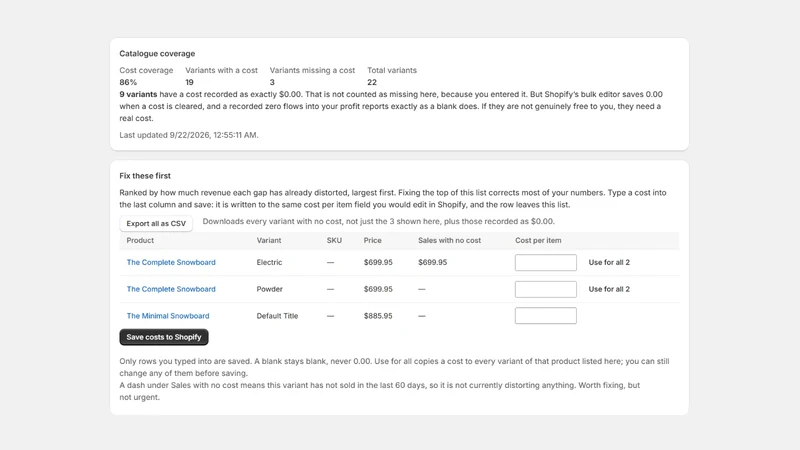Focus cost per item field for Electric variant
The height and width of the screenshot is (450, 800).
545,262
